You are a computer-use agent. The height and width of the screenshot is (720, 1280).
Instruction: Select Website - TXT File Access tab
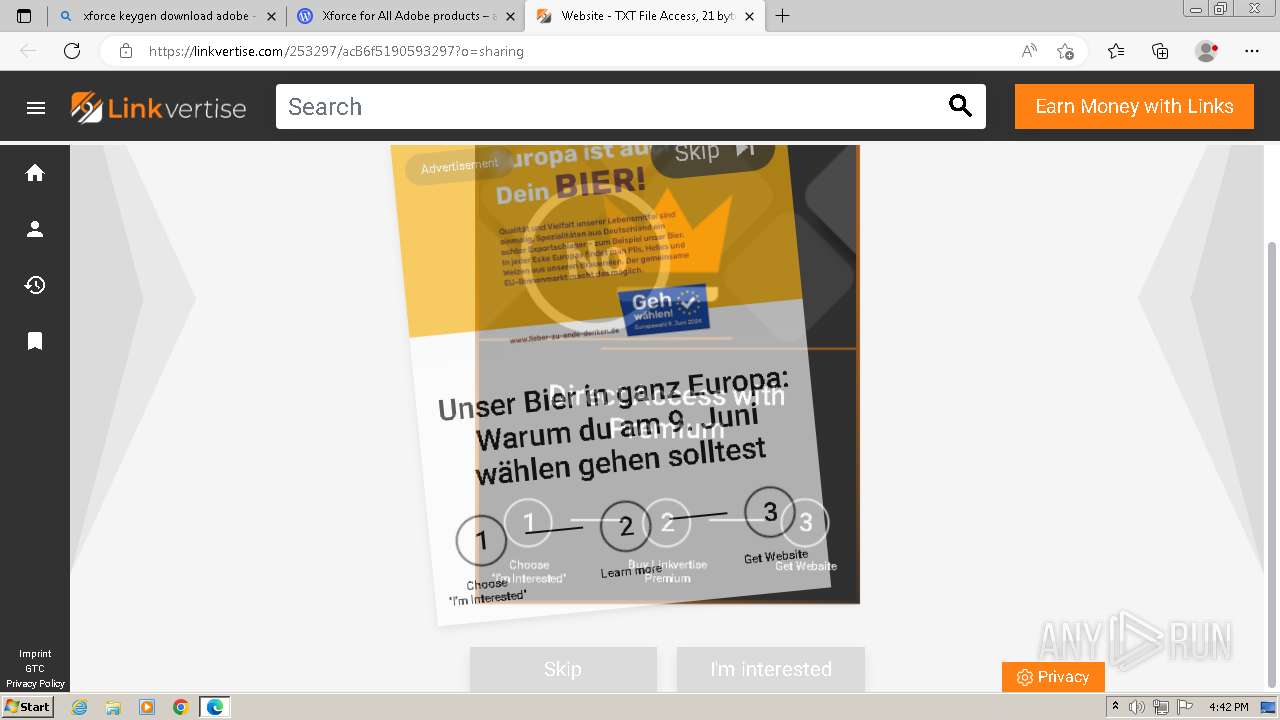click(x=645, y=16)
